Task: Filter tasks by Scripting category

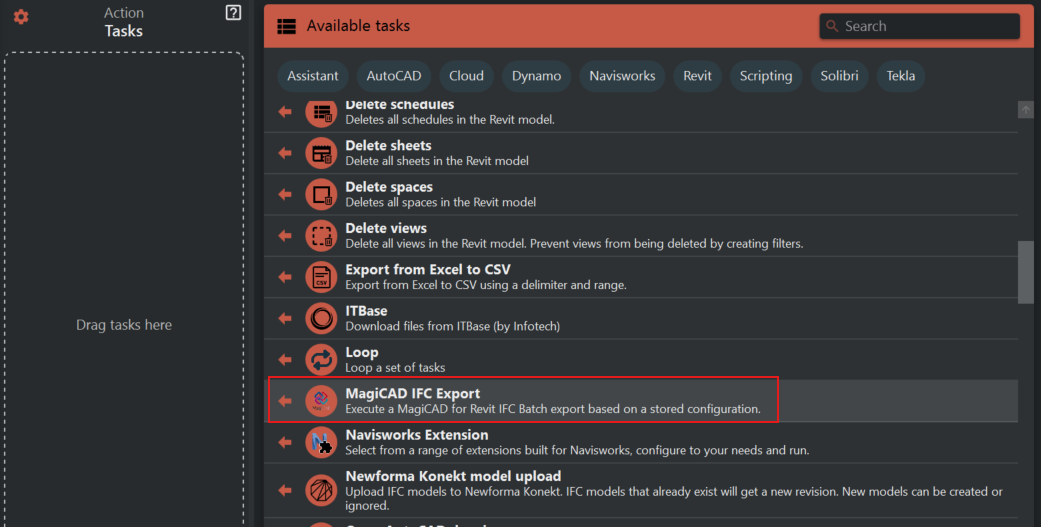Action: click(766, 76)
